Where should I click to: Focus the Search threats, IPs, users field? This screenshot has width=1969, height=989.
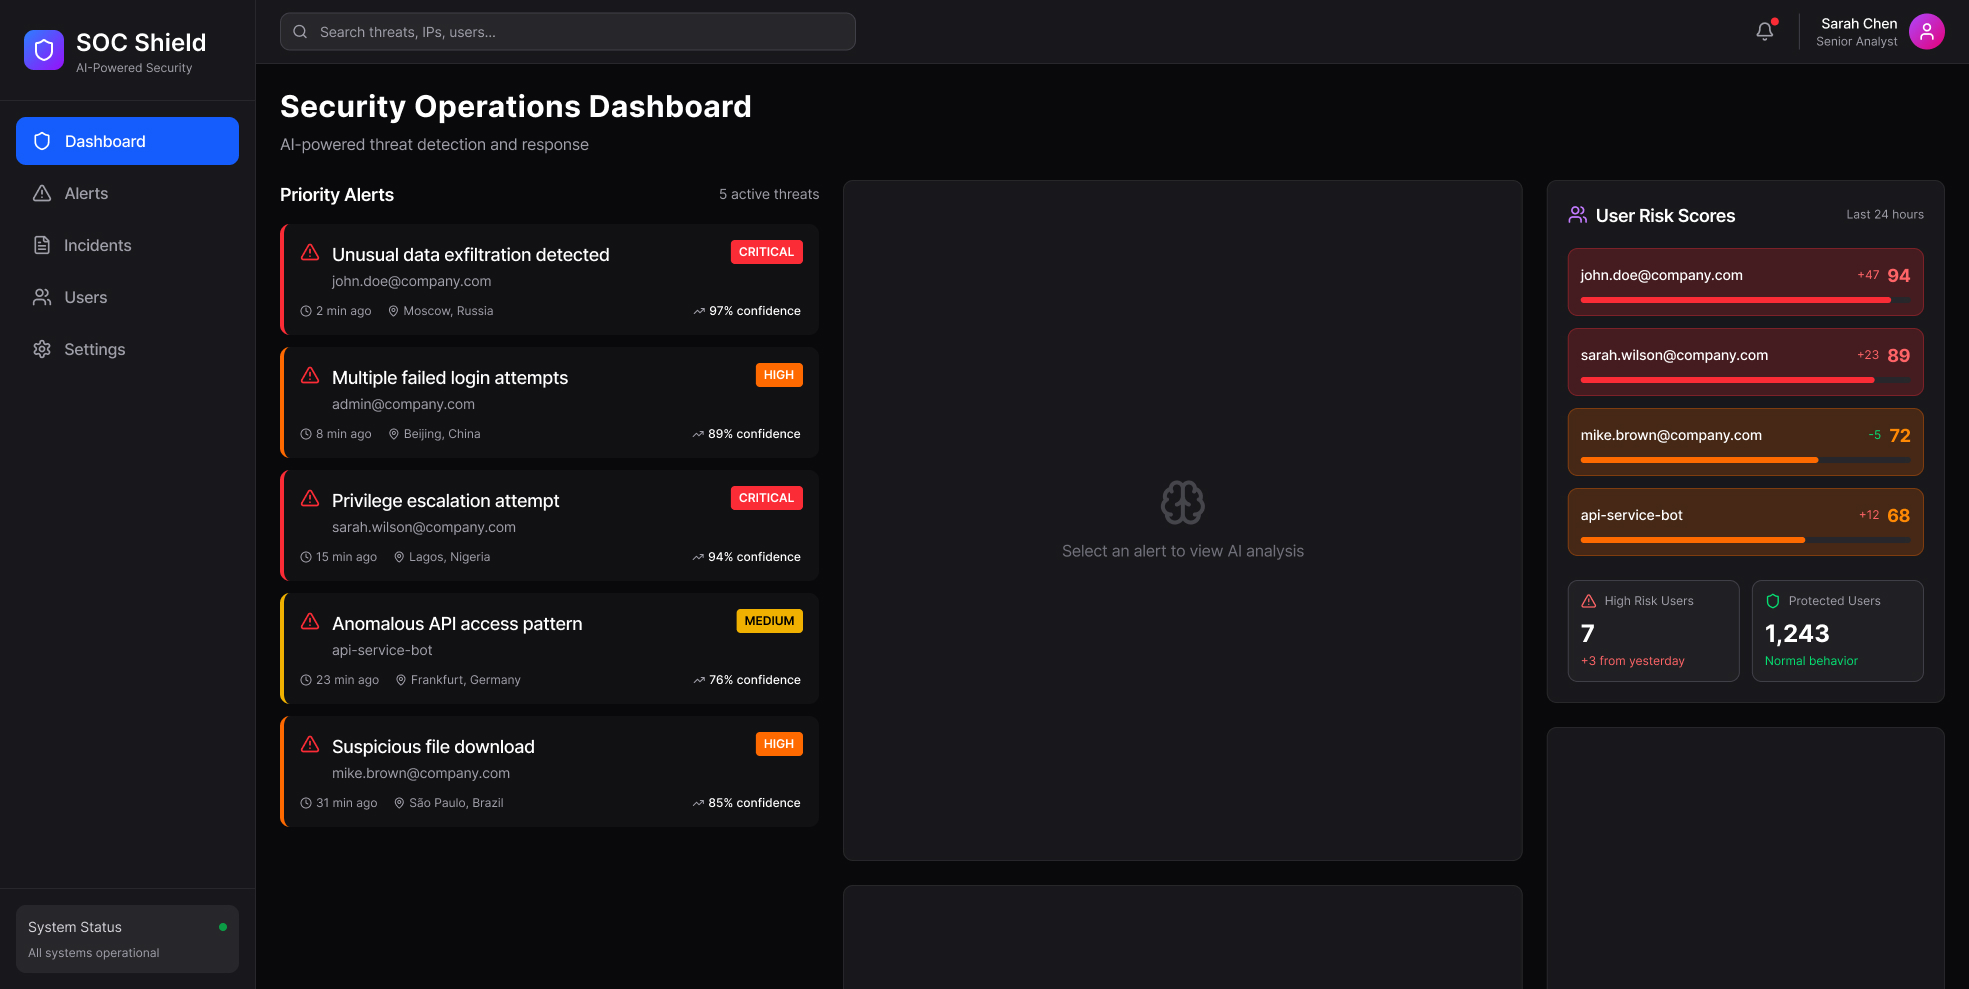(x=567, y=32)
